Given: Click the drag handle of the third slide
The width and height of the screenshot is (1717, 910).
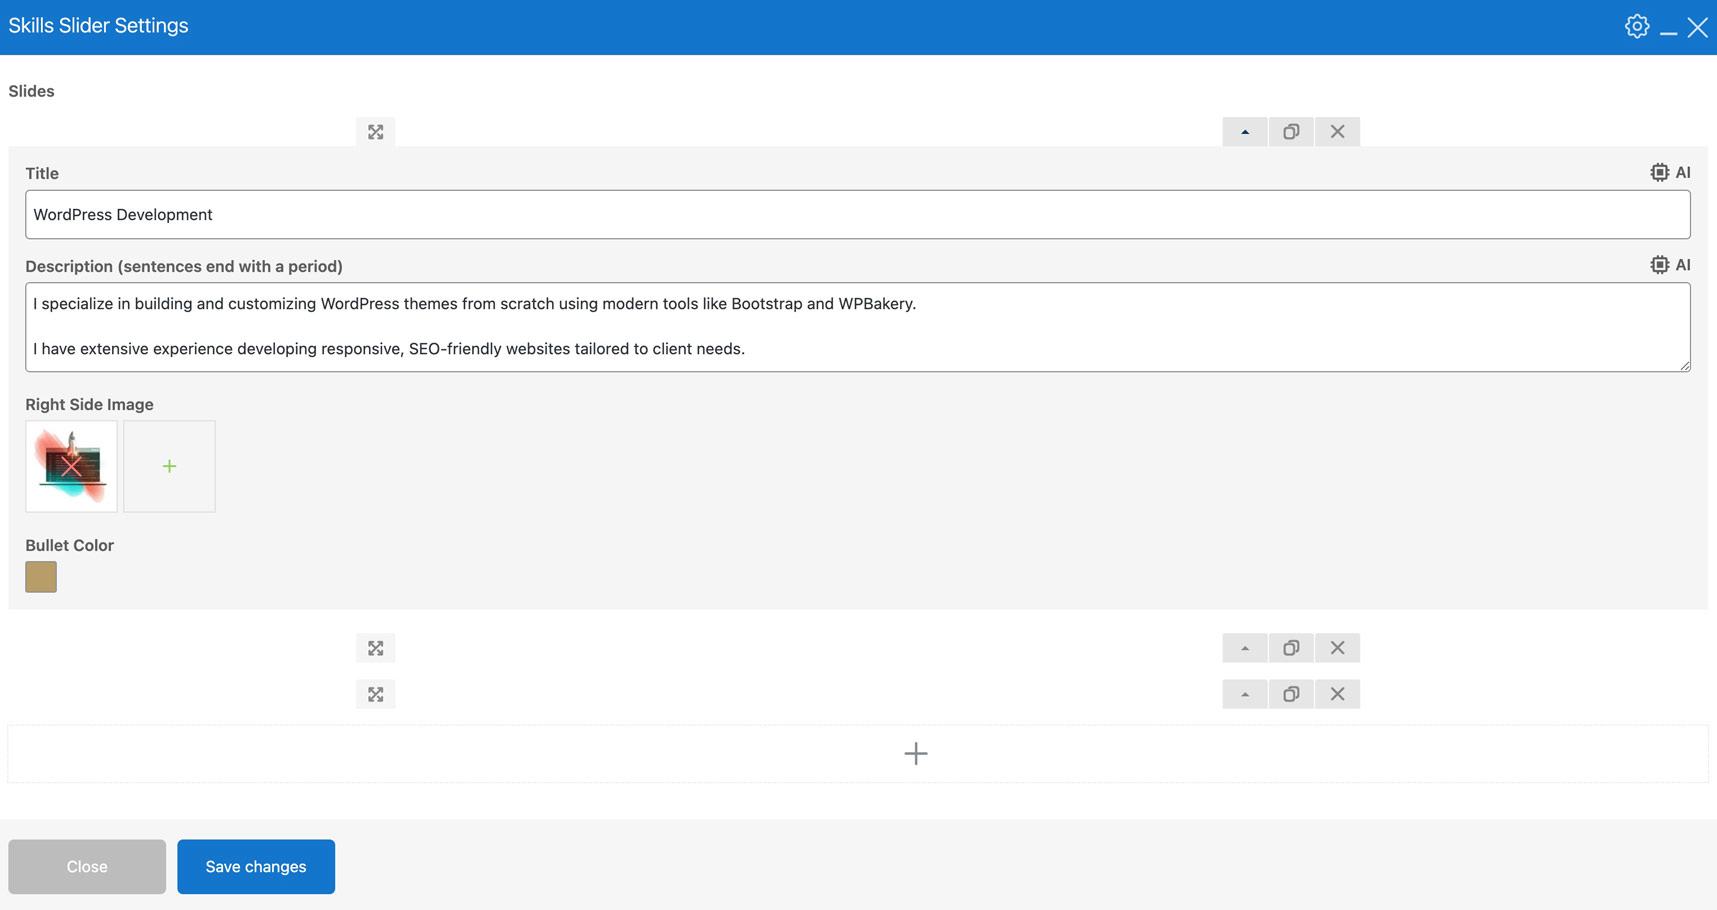Looking at the screenshot, I should (x=375, y=694).
